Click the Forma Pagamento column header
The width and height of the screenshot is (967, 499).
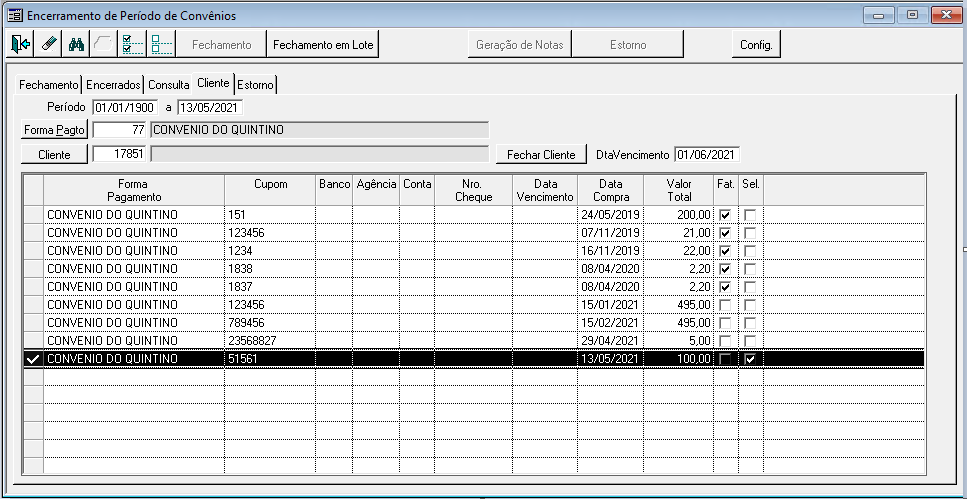pos(134,191)
